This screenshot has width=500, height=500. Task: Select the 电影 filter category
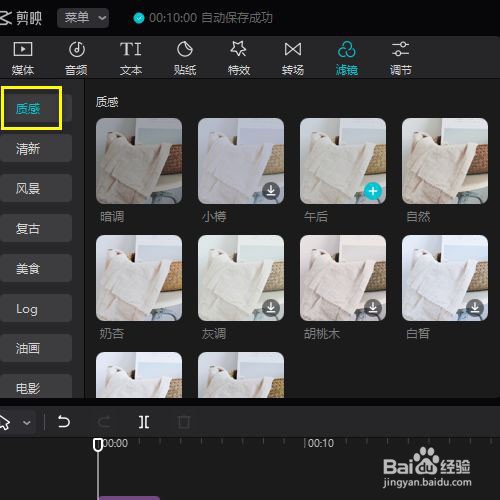(36, 387)
